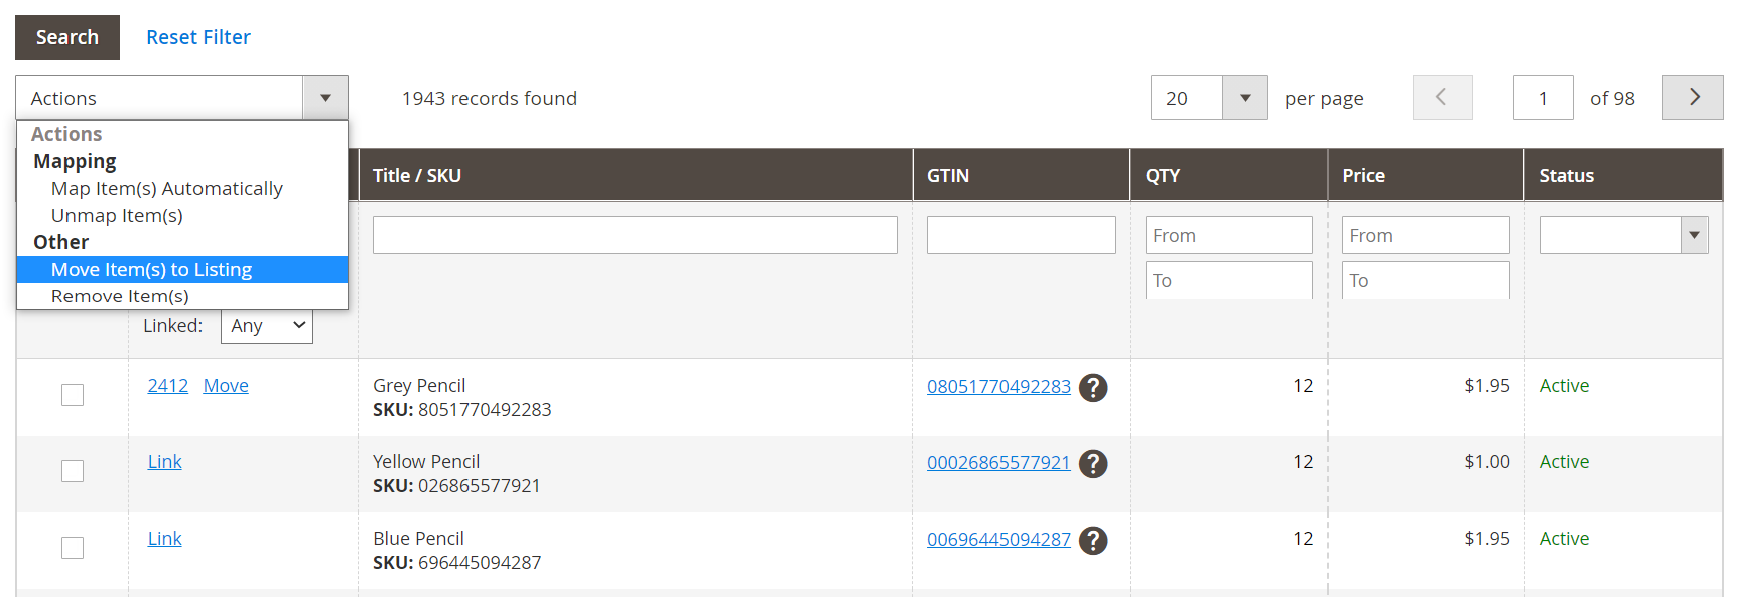Image resolution: width=1740 pixels, height=604 pixels.
Task: Click the help icon beside Blue Pencil GTIN
Action: 1093,540
